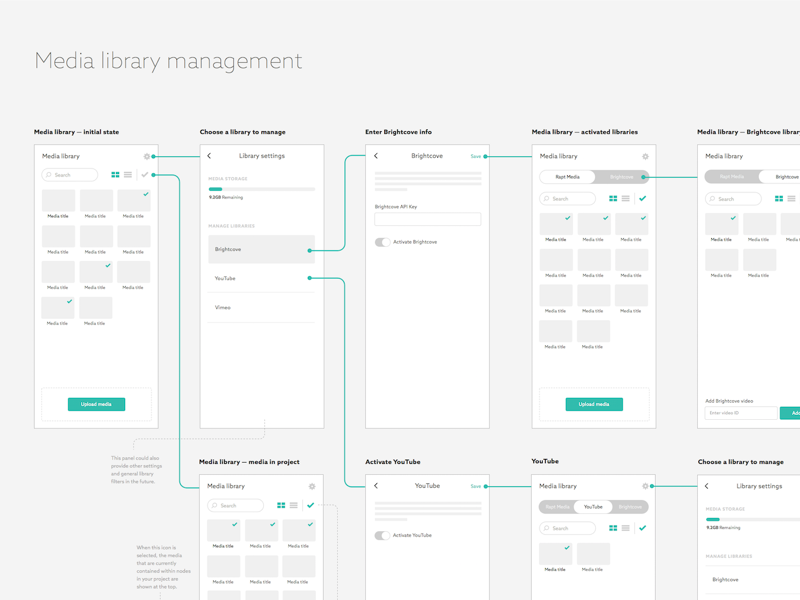Select YouTube tab in YouTube Media library panel

(x=593, y=507)
